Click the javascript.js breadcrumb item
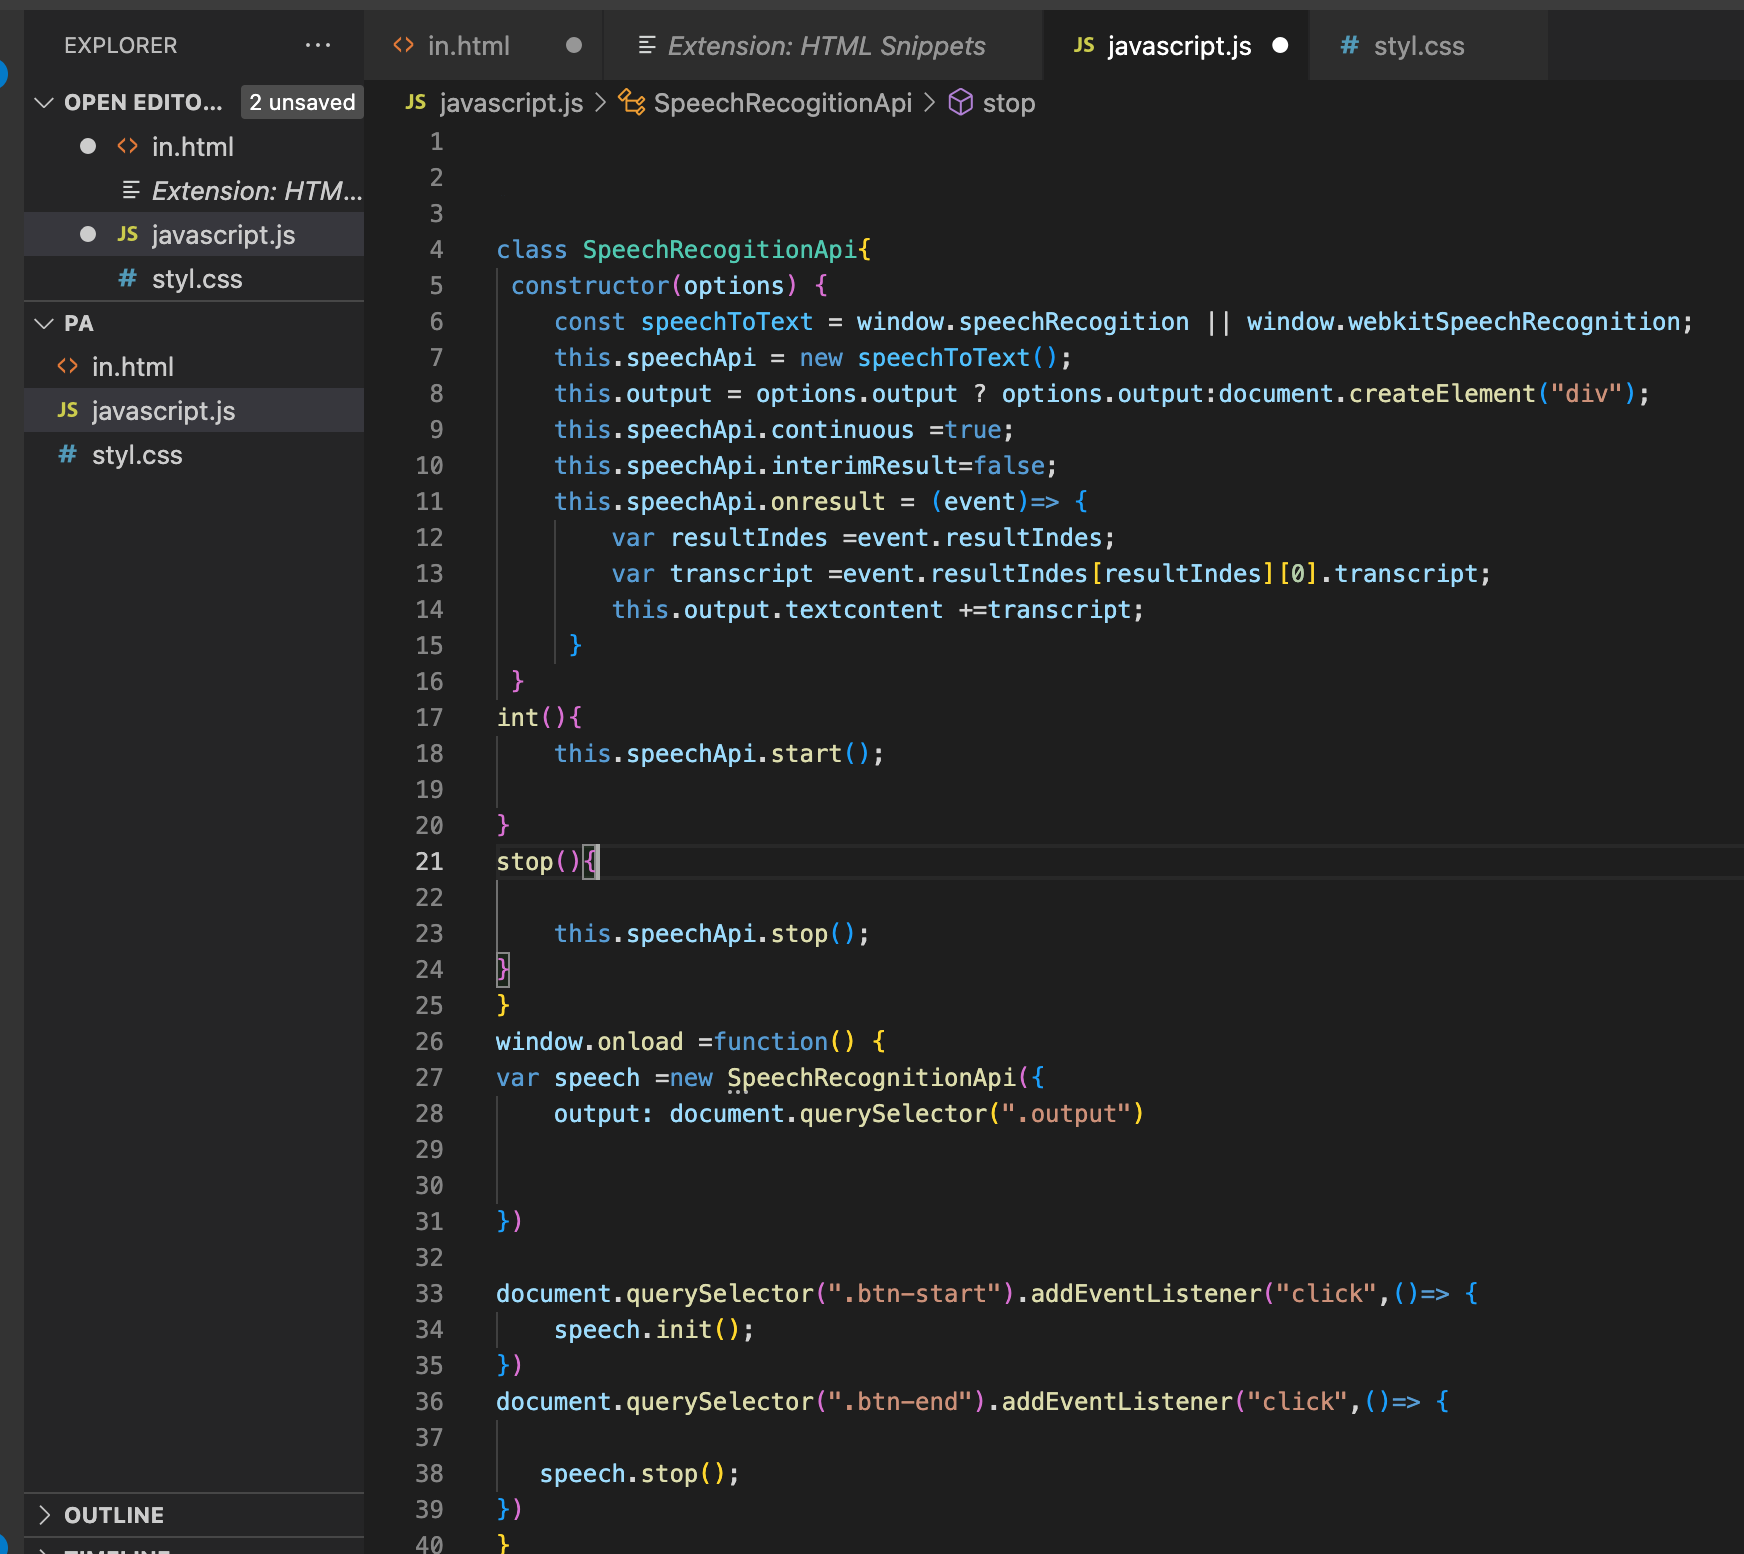 (511, 103)
